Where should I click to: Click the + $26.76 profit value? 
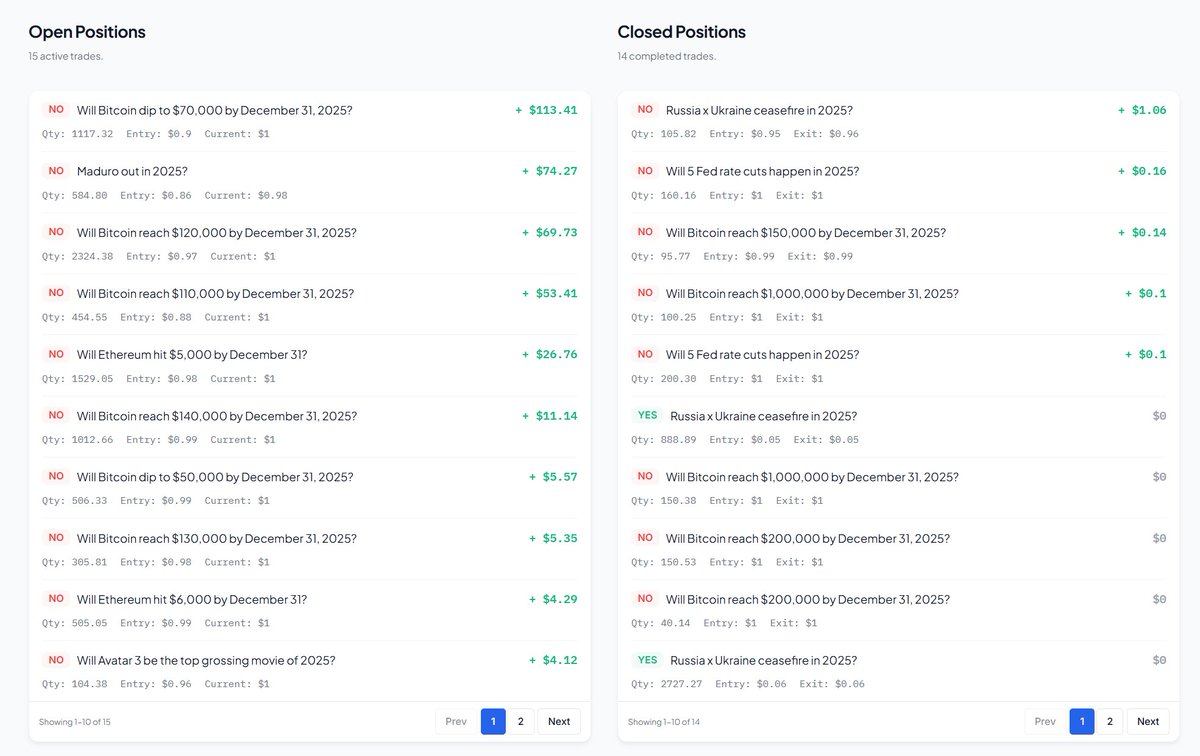coord(550,354)
